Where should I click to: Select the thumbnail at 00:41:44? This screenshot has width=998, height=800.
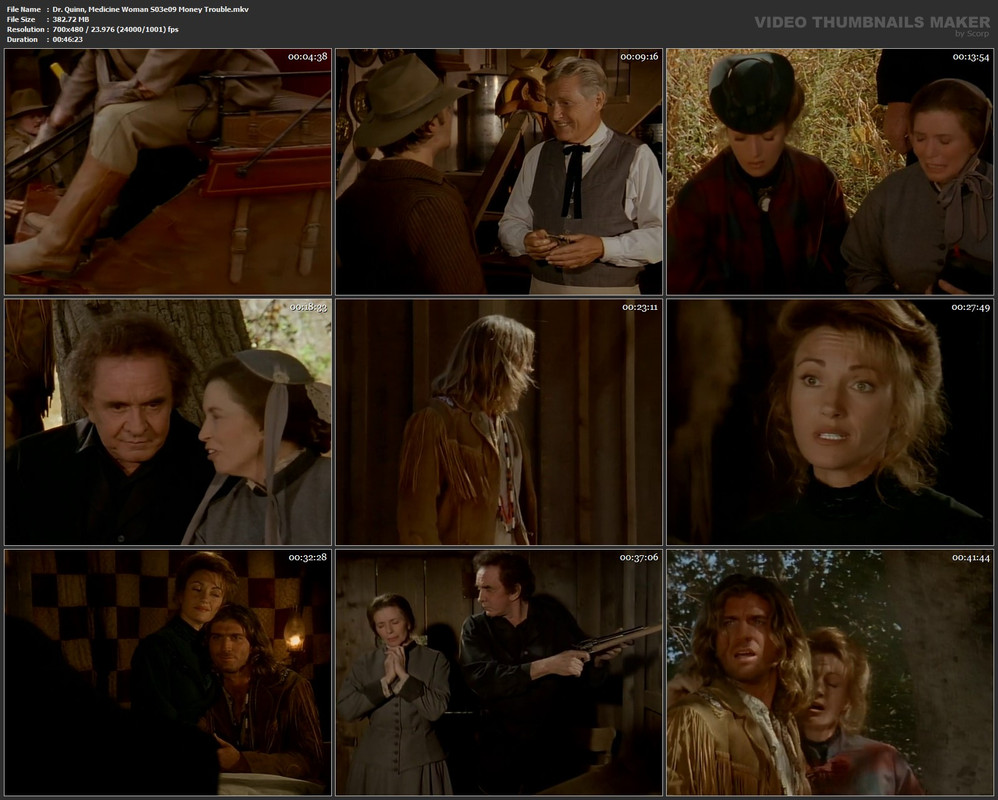(x=830, y=673)
